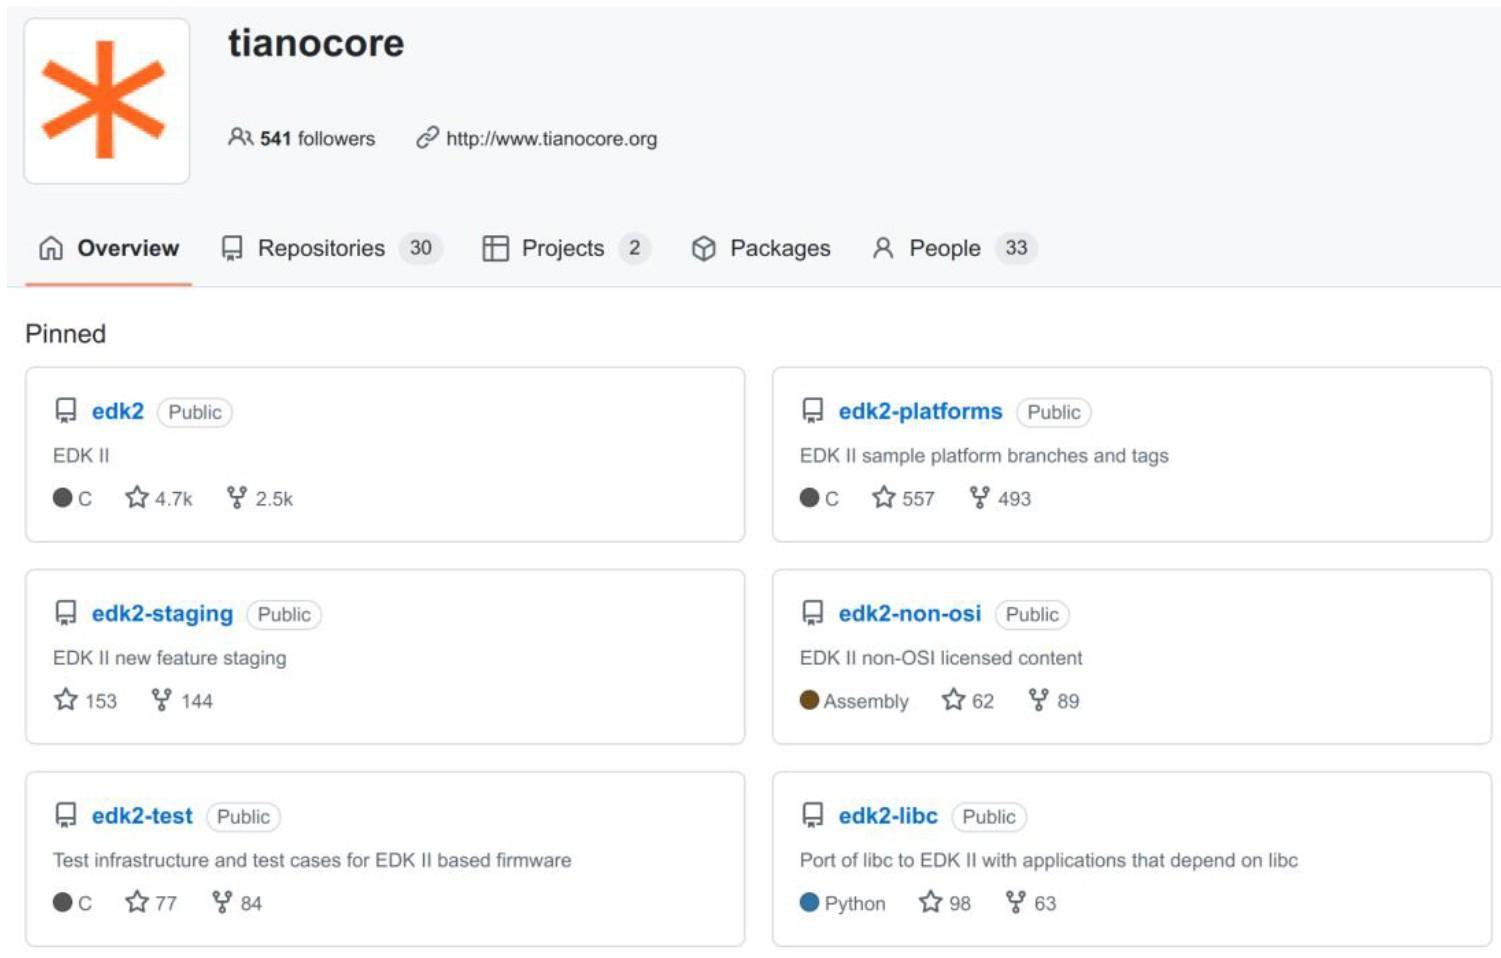The width and height of the screenshot is (1501, 958).
Task: Click the fork icon on edk2-libc
Action: (1016, 902)
